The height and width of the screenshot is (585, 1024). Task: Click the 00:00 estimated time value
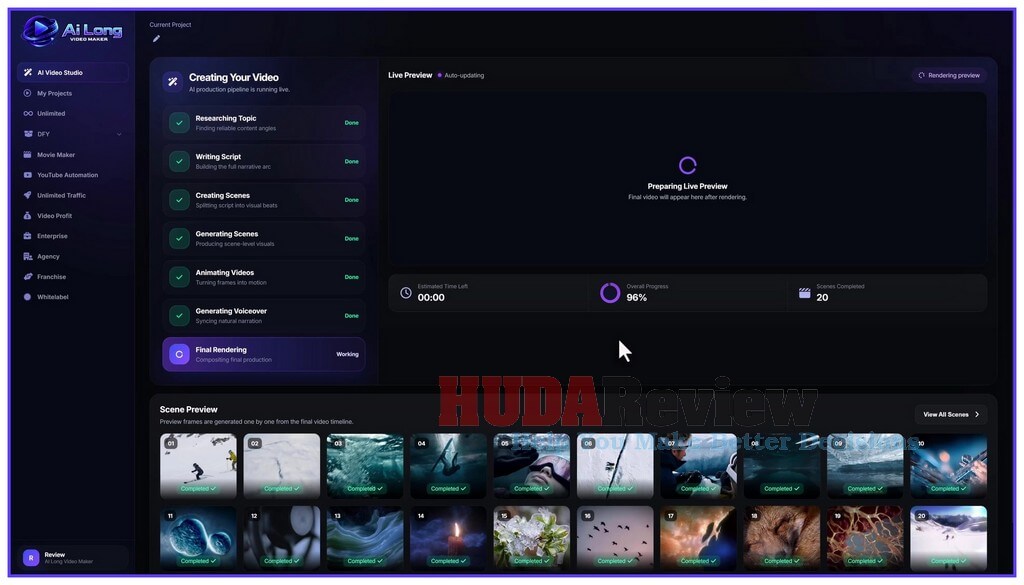pyautogui.click(x=431, y=298)
